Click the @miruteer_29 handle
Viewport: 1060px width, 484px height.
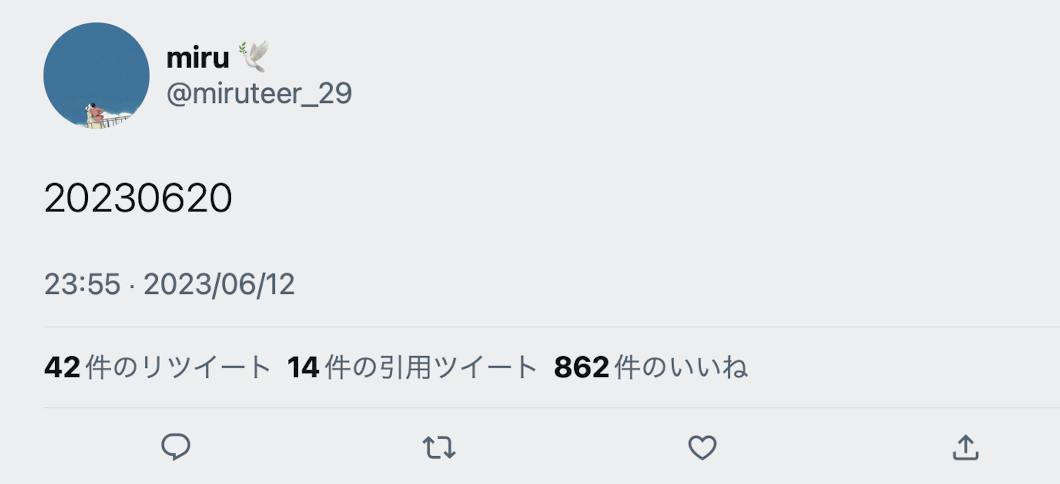259,94
